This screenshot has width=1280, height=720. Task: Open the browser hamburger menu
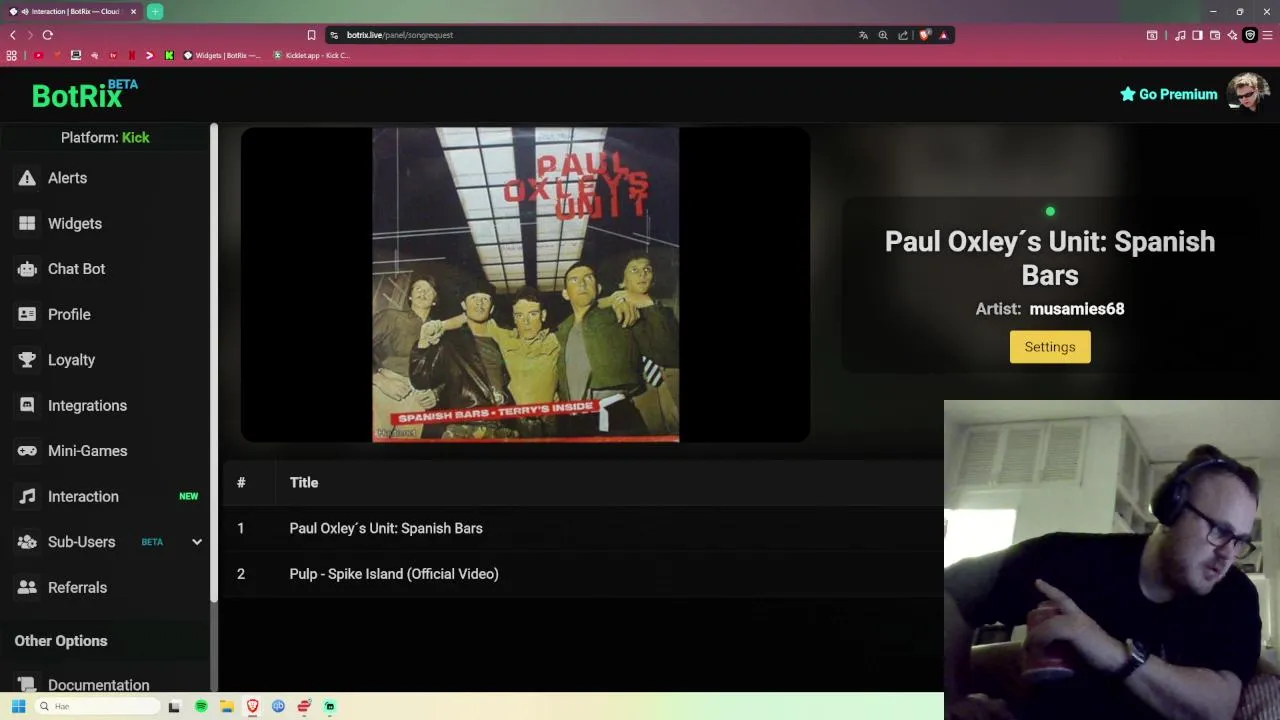tap(1268, 35)
